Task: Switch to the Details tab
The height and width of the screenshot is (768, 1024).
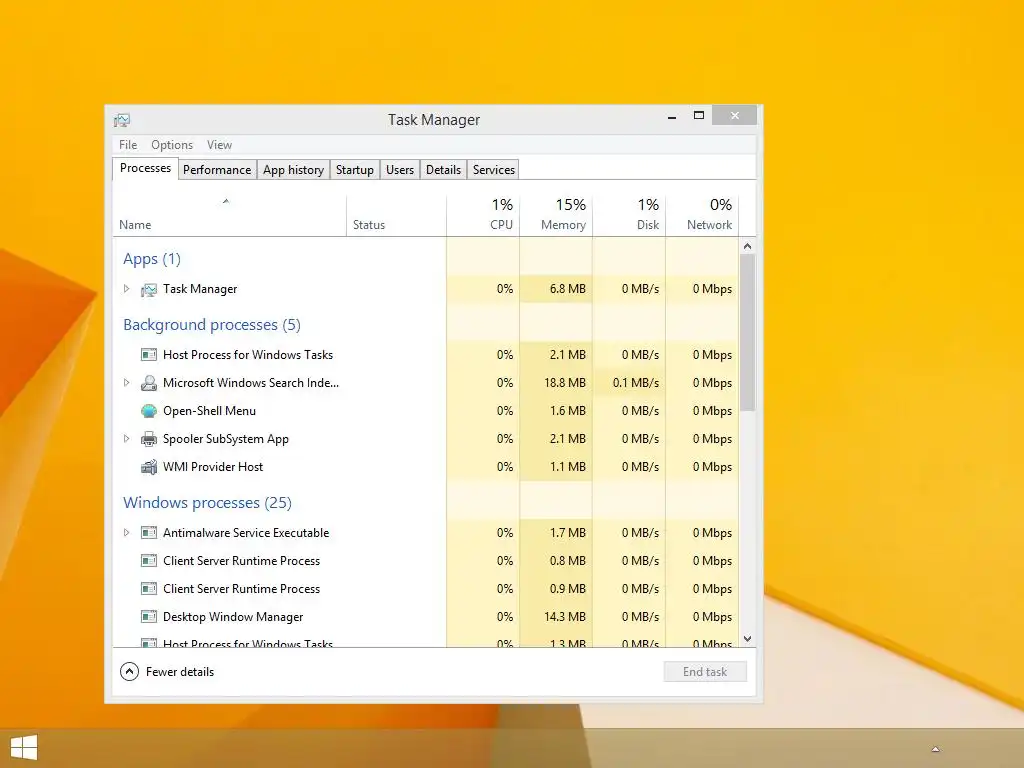Action: [443, 170]
